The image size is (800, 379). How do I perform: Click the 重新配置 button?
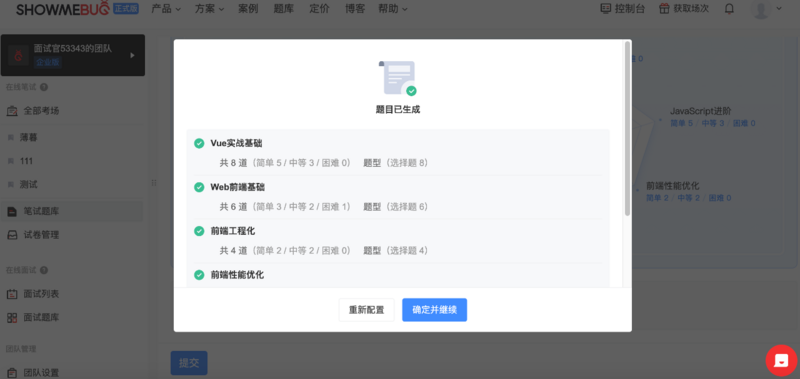pyautogui.click(x=366, y=310)
